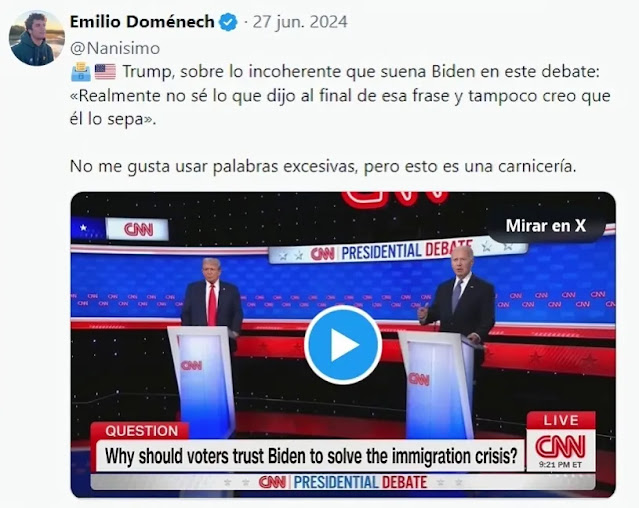Click the "Mirar en X" button
639x508 pixels.
(545, 226)
